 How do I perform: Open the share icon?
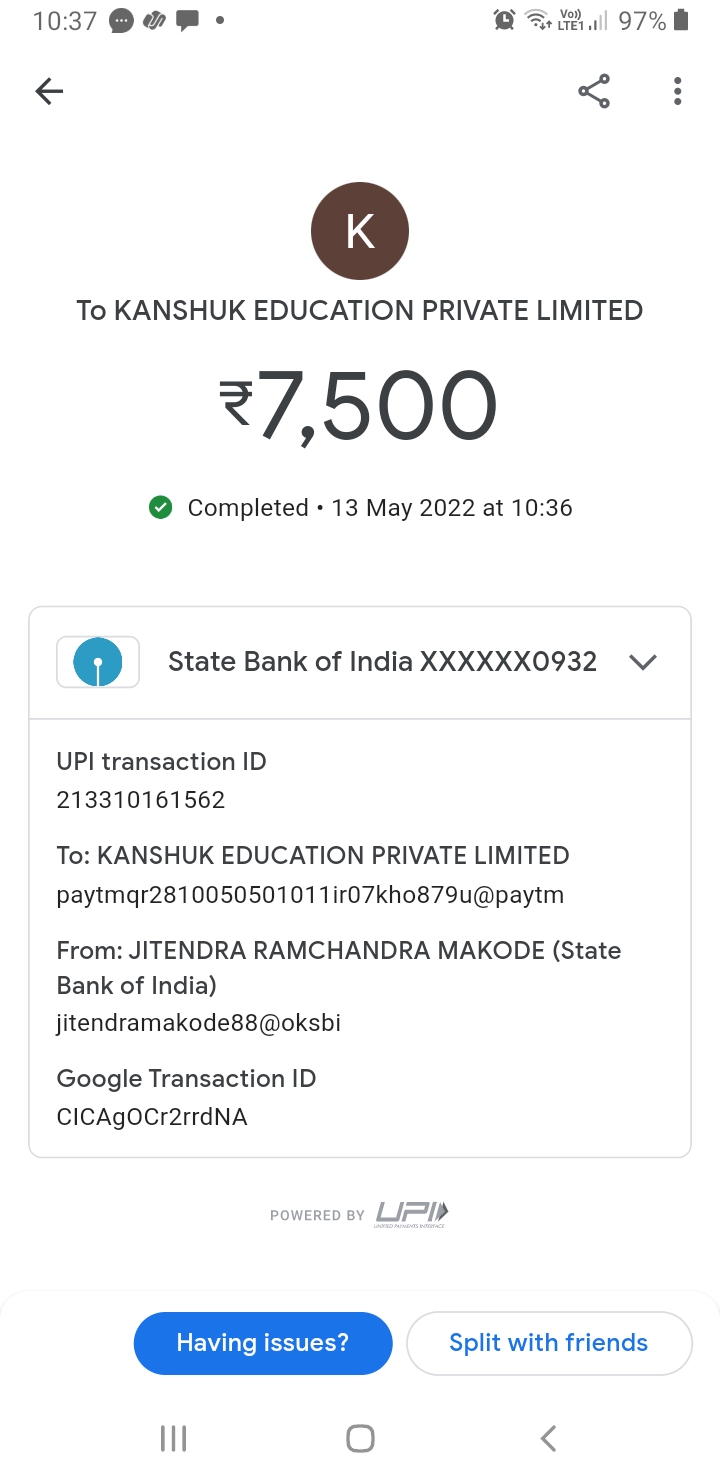(x=594, y=92)
